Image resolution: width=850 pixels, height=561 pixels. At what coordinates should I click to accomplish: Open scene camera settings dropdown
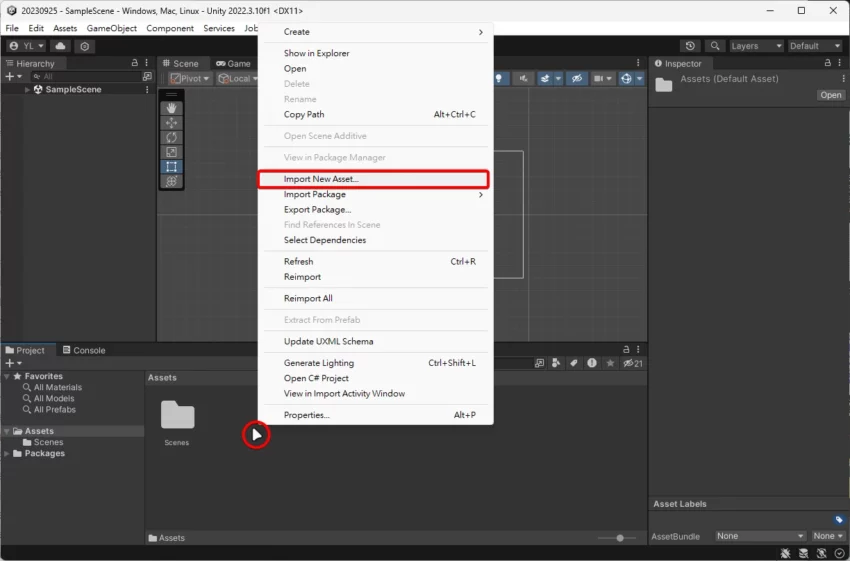(x=602, y=79)
